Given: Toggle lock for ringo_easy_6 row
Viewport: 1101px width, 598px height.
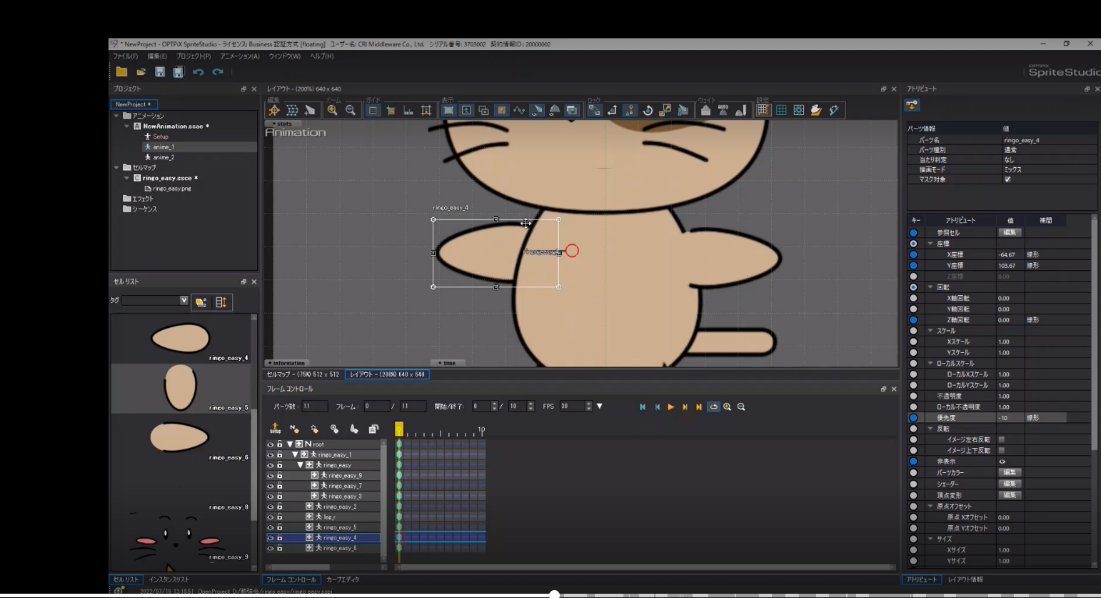Looking at the screenshot, I should 279,548.
